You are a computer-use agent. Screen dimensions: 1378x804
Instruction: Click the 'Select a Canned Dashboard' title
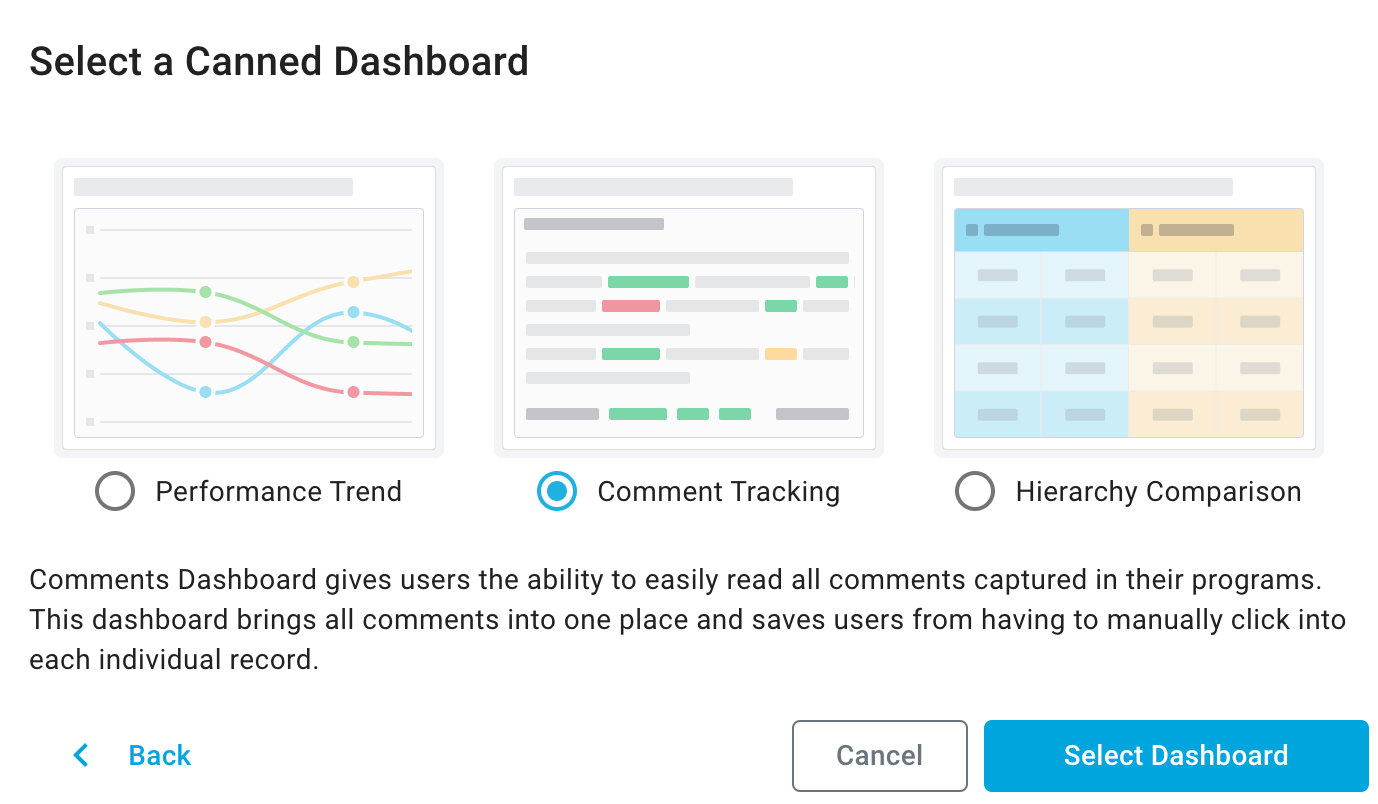point(279,62)
